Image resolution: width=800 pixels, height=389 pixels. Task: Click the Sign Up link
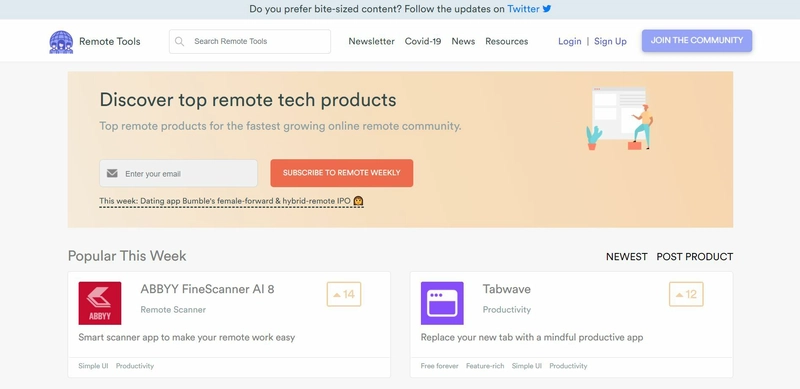tap(610, 41)
